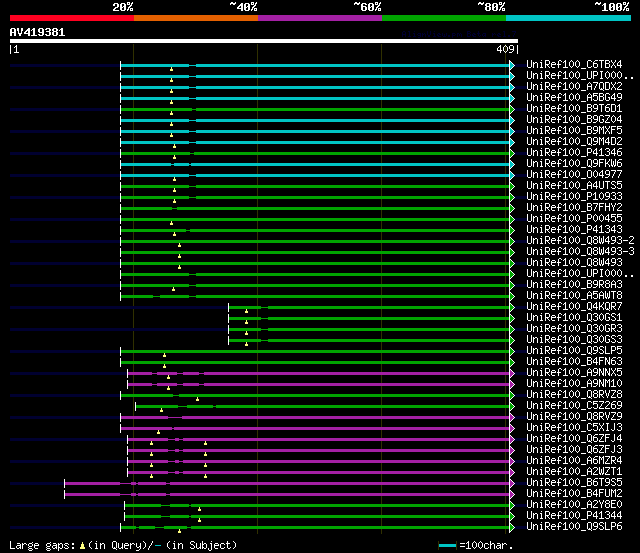Viewport: 640px width, 553px height.
Task: Select UniRef100_A5AWT8 label
Action: coord(574,295)
